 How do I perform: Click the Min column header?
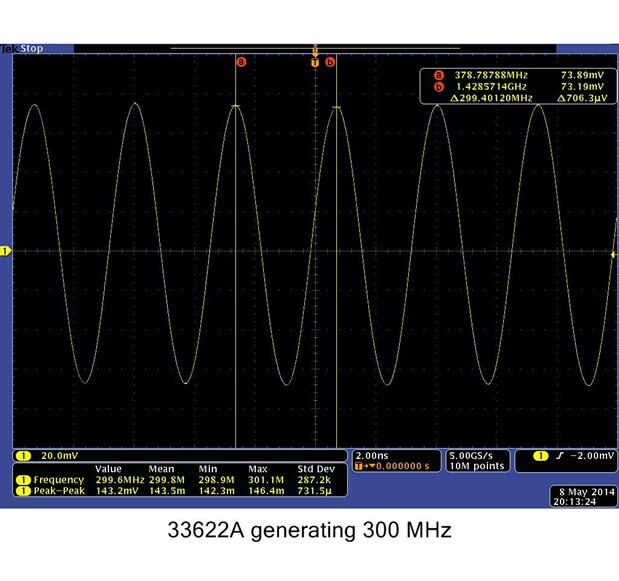pos(208,469)
